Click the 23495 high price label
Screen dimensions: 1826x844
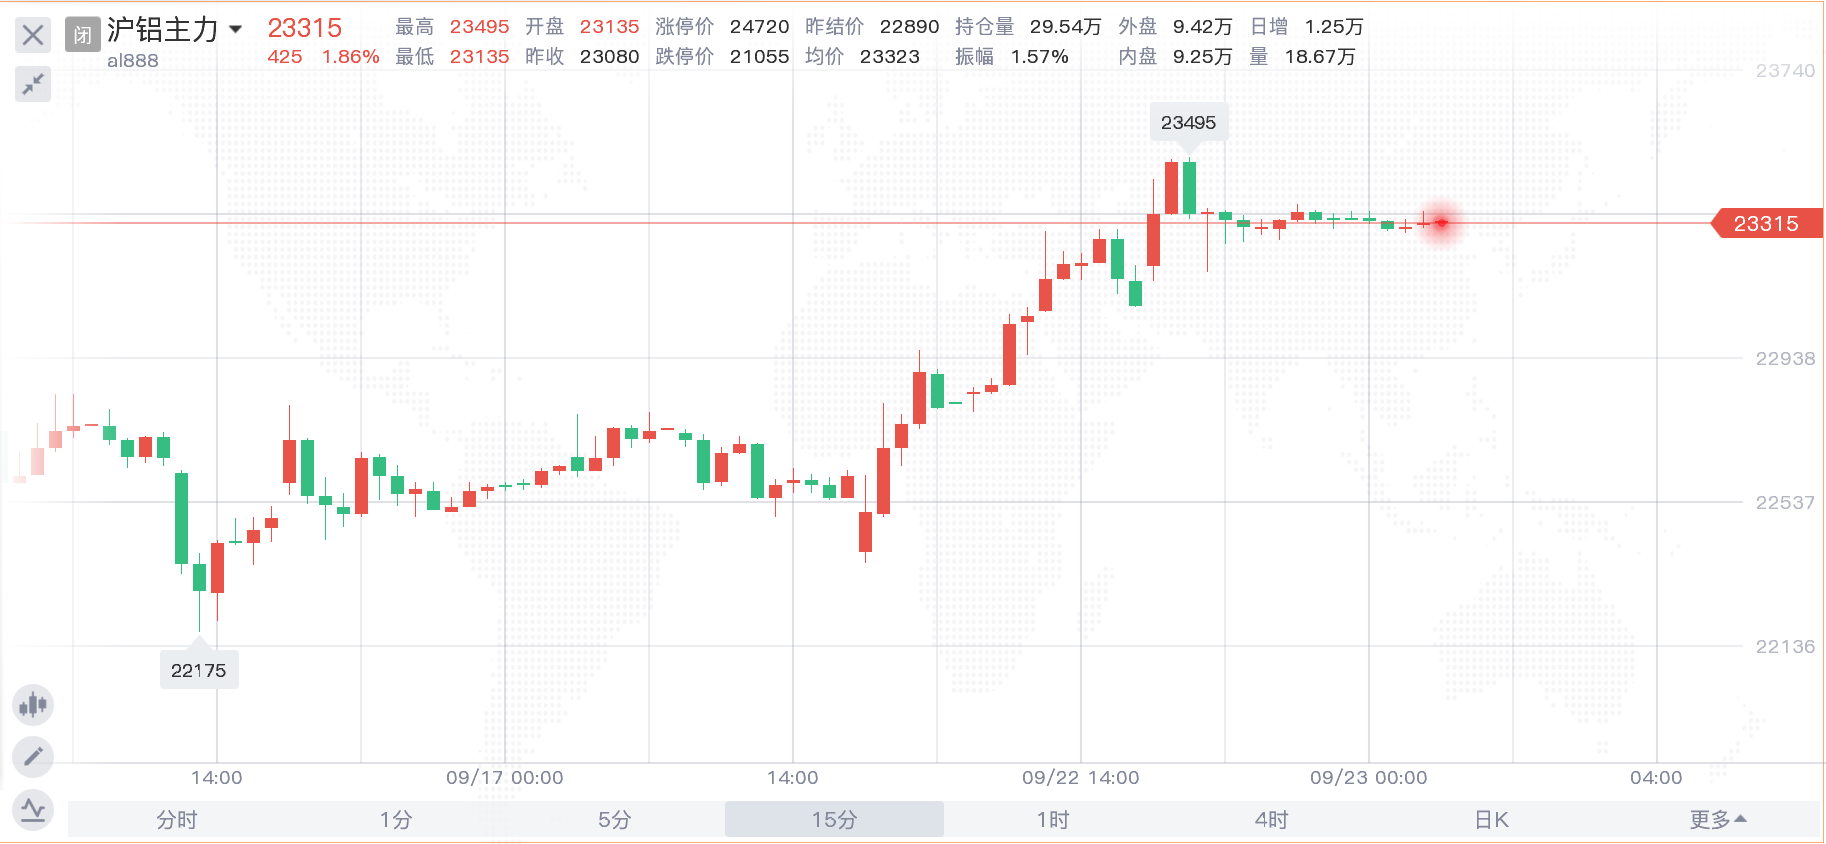[x=1188, y=123]
